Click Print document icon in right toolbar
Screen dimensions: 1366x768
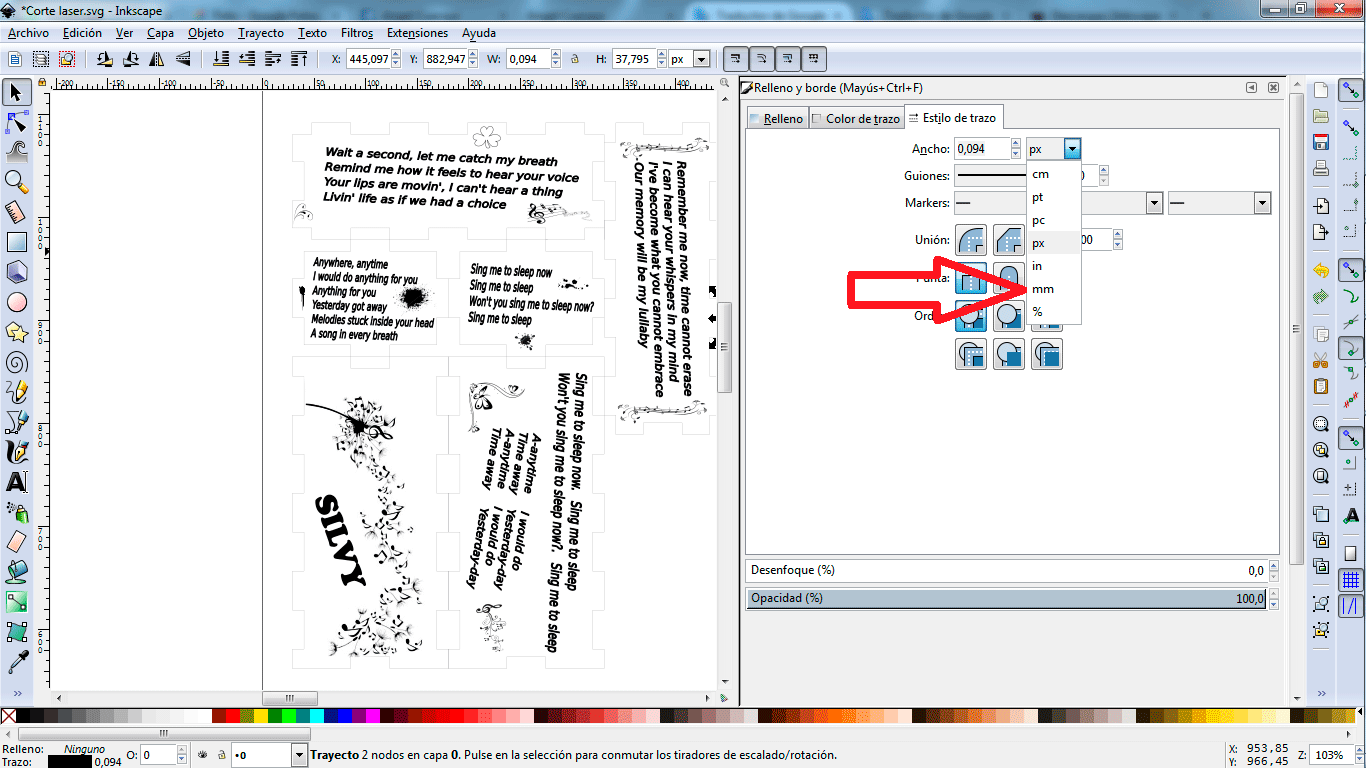(x=1321, y=167)
